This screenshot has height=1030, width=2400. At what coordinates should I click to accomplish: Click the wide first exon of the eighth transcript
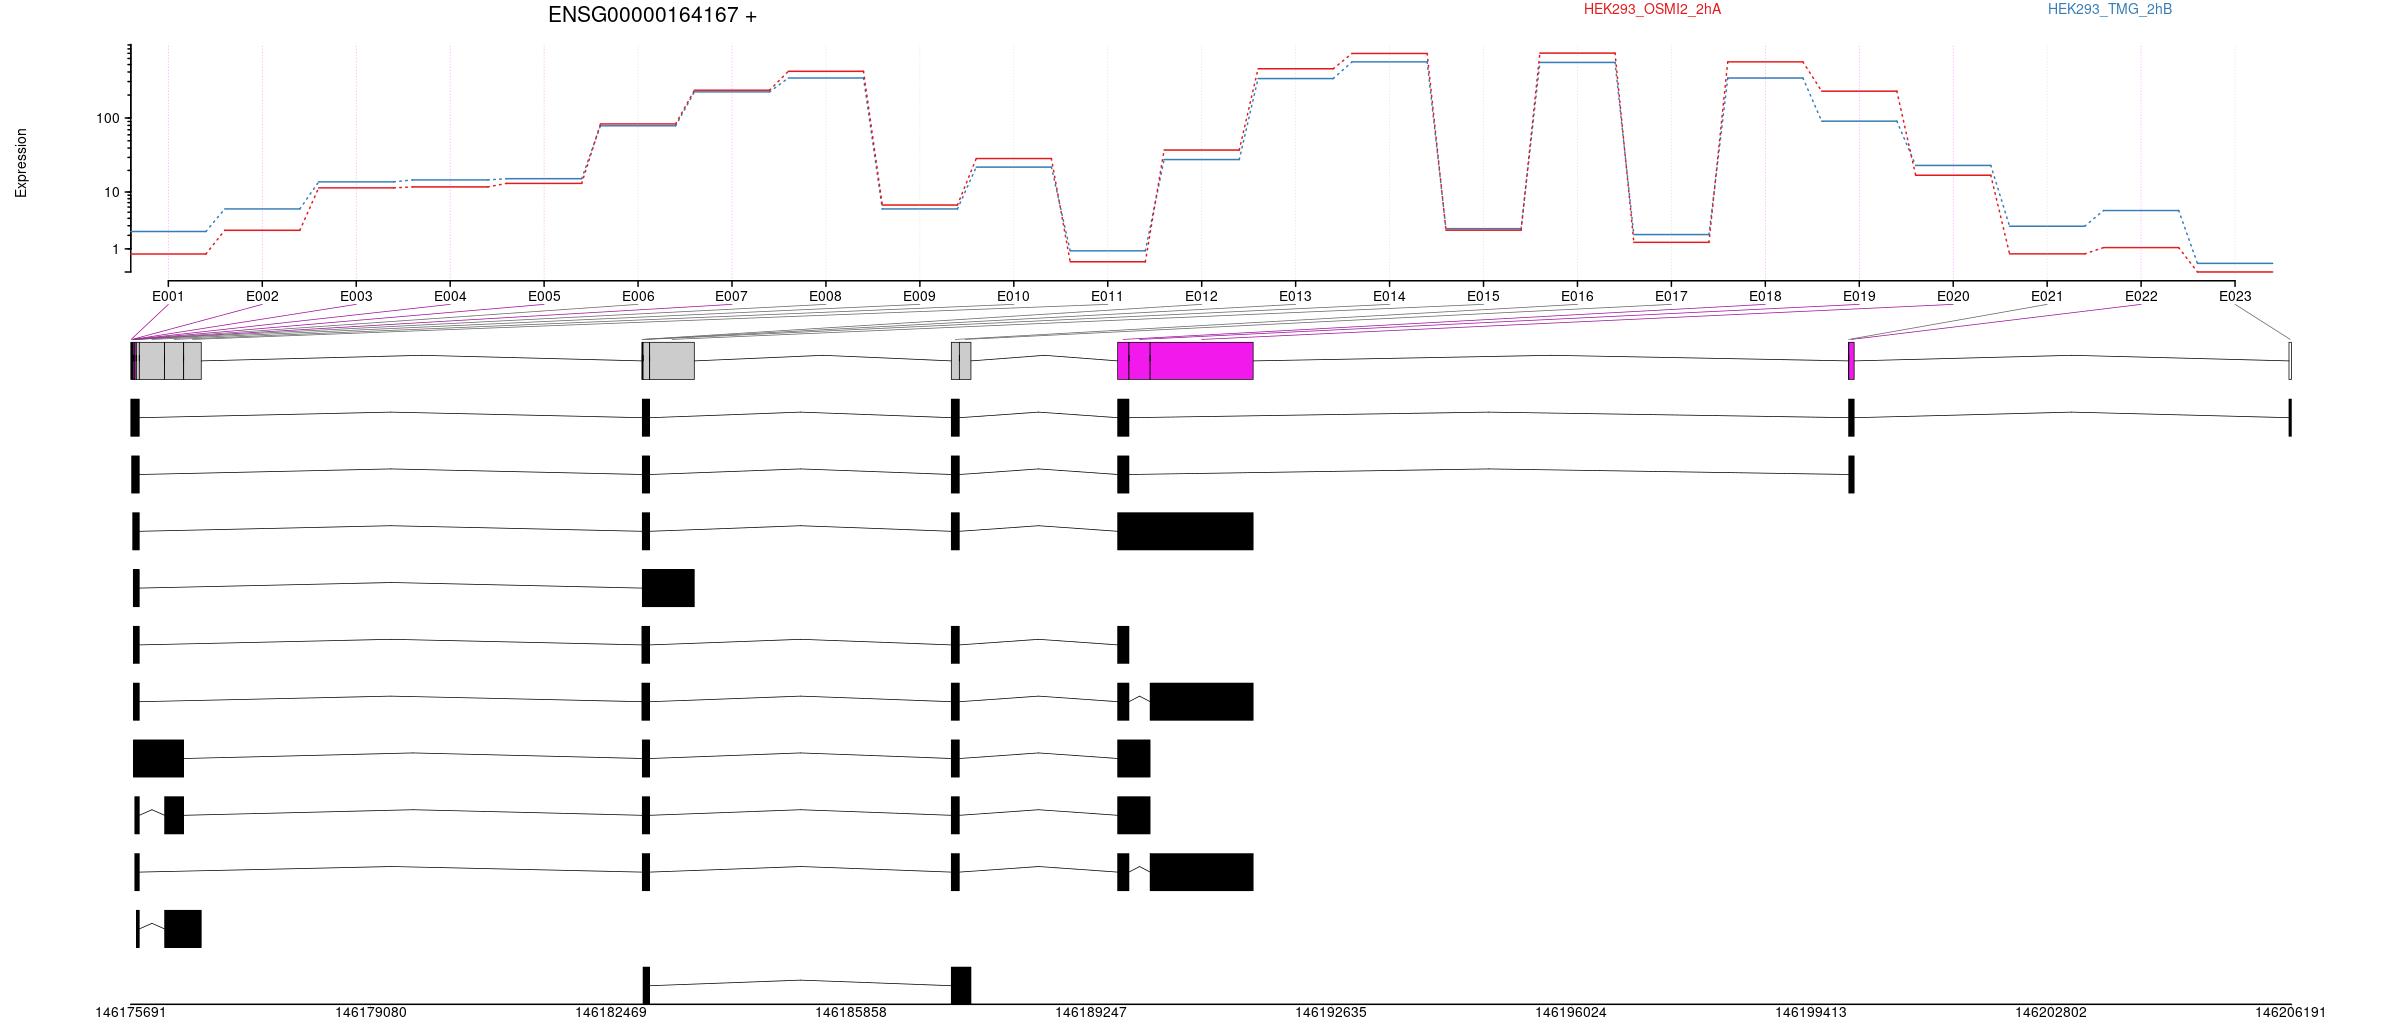pyautogui.click(x=158, y=759)
